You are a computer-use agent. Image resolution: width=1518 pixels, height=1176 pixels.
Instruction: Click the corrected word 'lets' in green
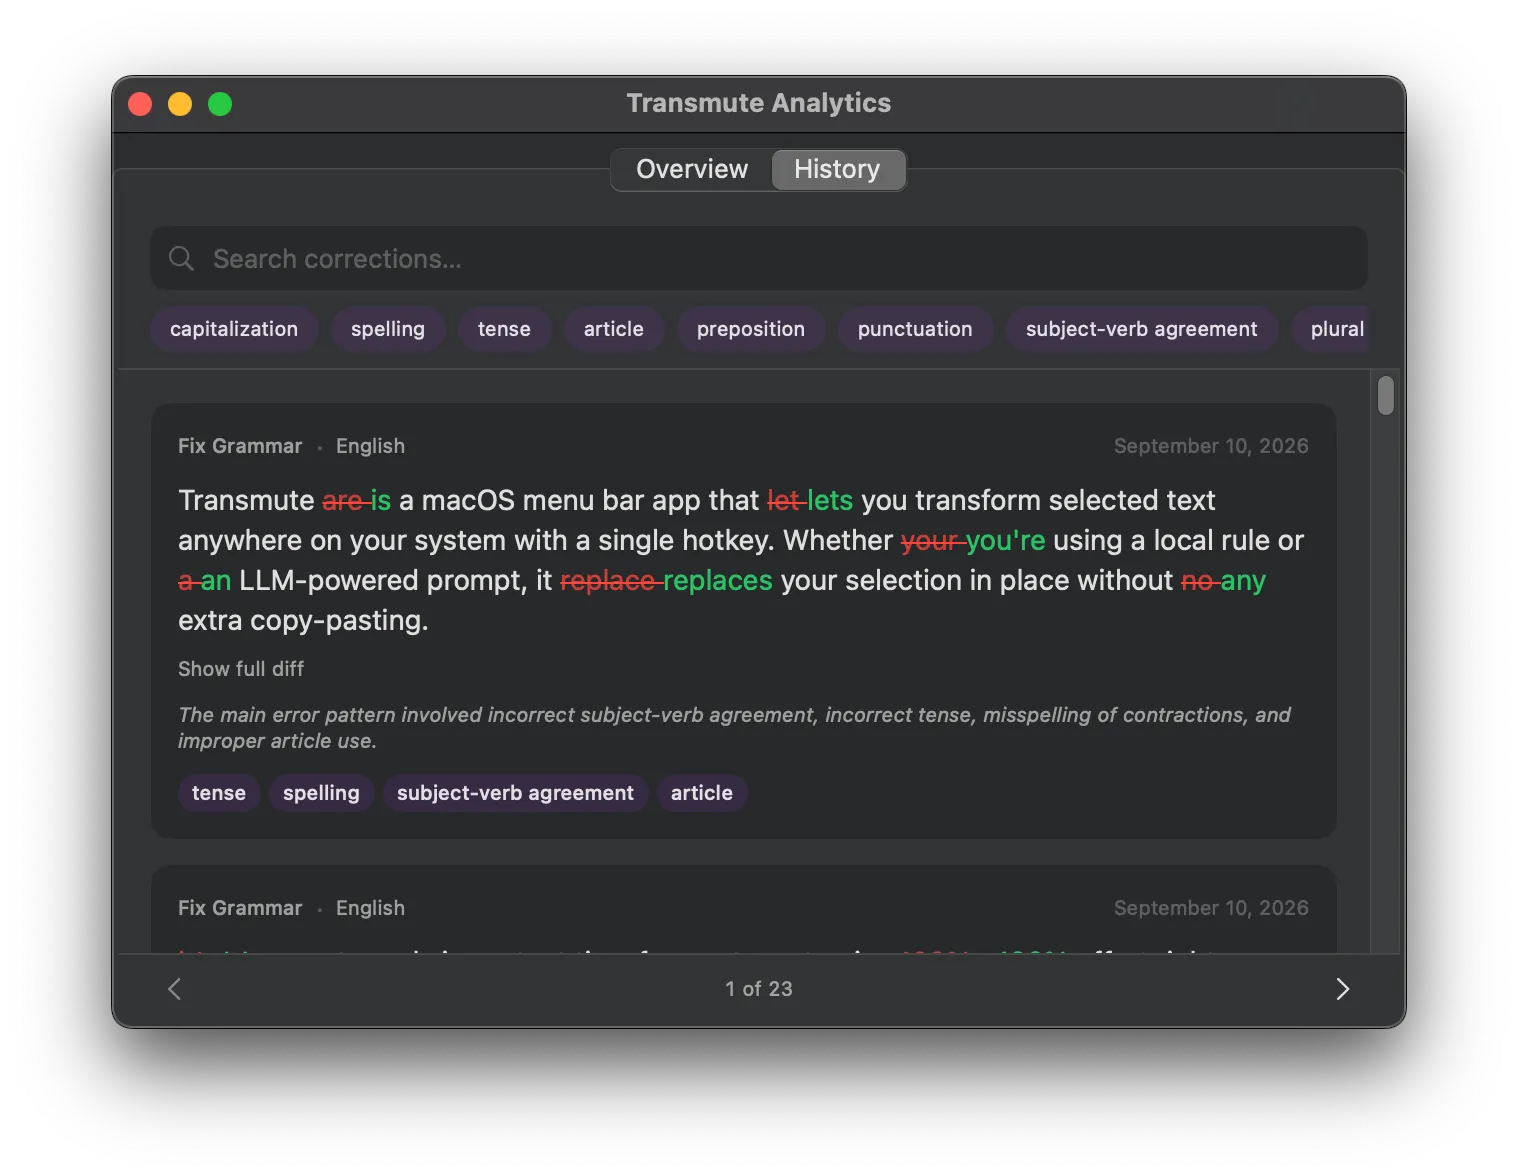click(830, 500)
